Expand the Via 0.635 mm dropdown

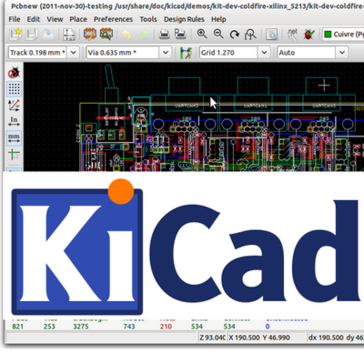[165, 53]
